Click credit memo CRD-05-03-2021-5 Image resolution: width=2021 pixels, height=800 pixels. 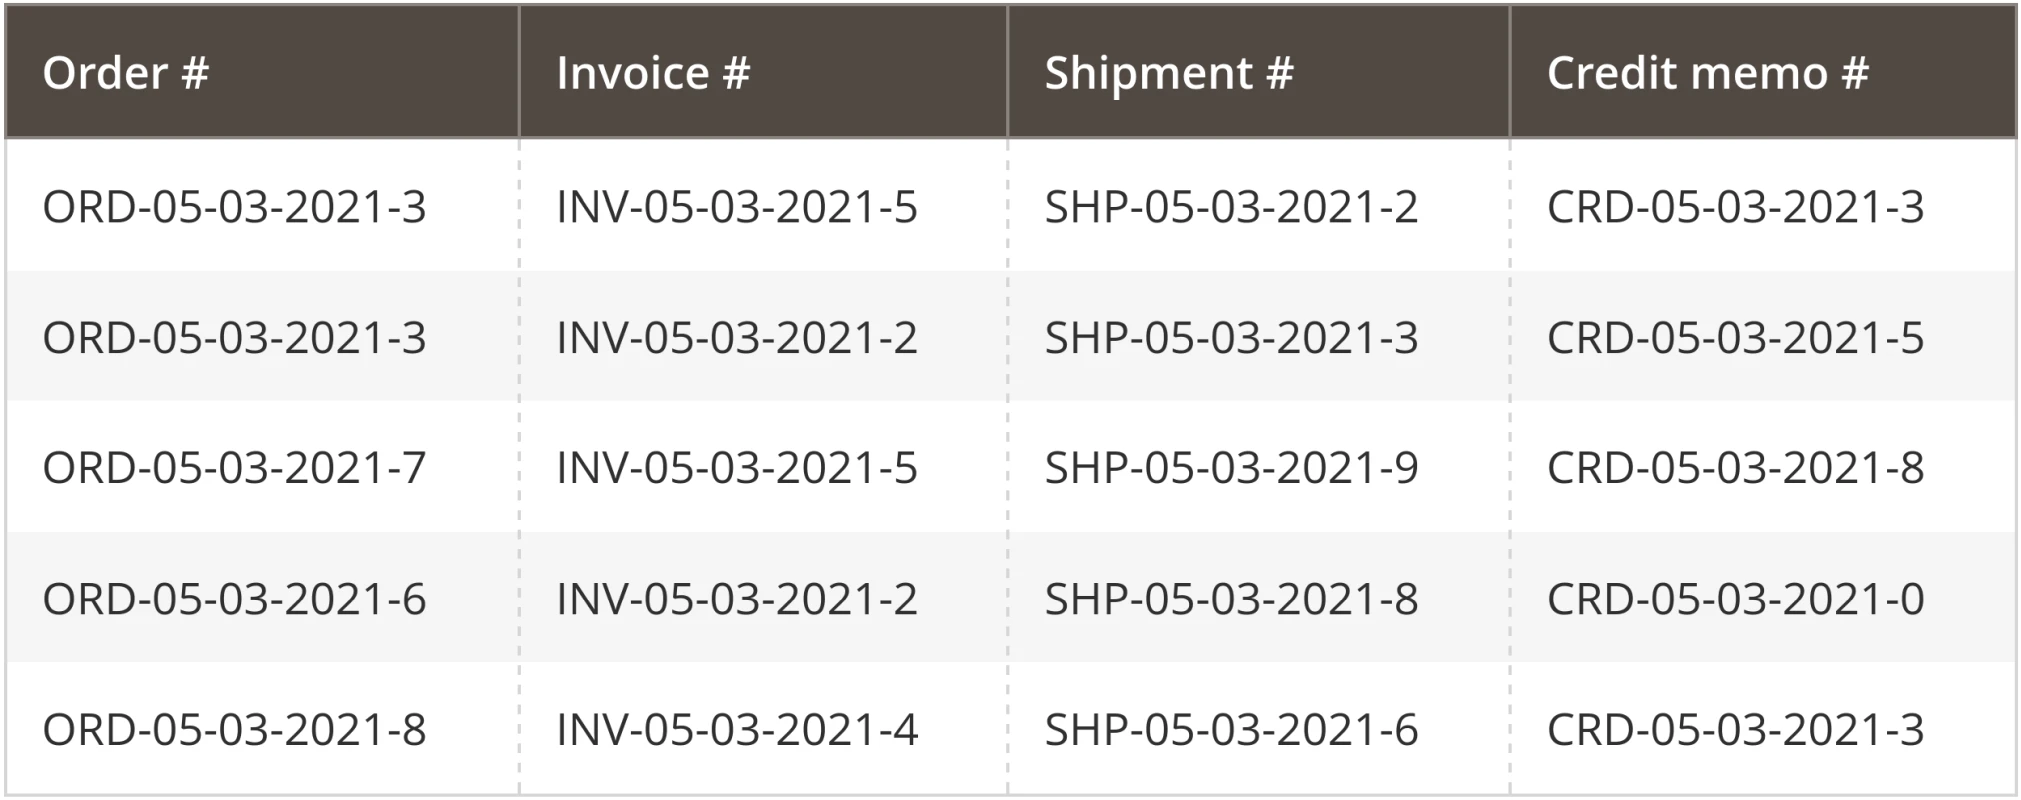pos(1734,338)
